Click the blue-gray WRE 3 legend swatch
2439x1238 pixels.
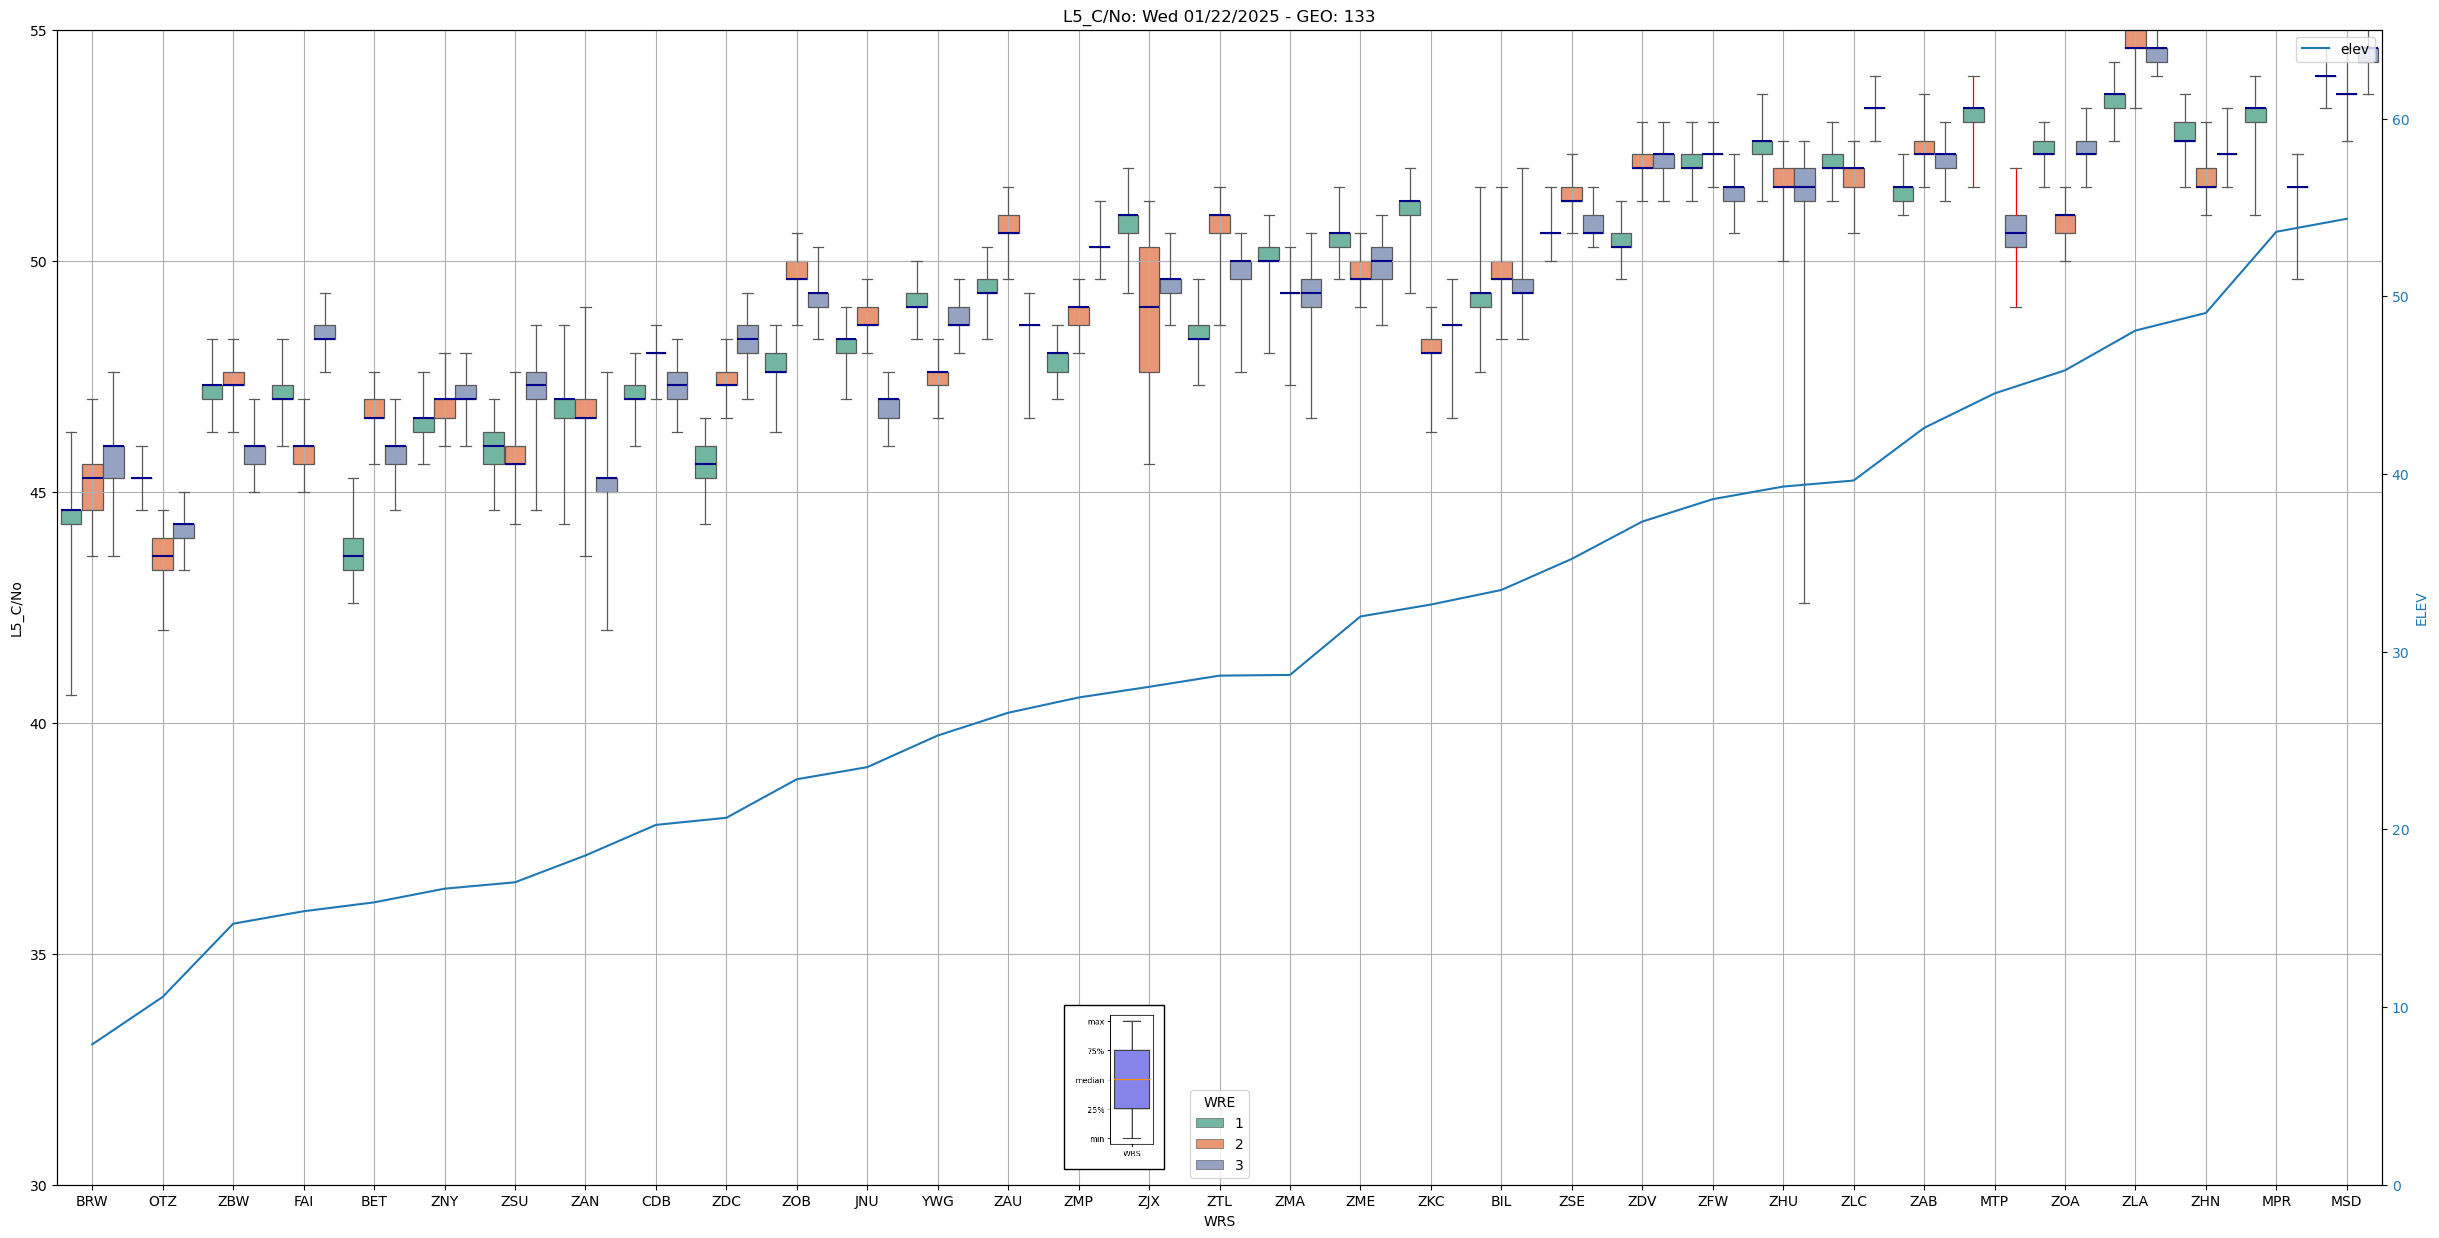coord(1209,1165)
